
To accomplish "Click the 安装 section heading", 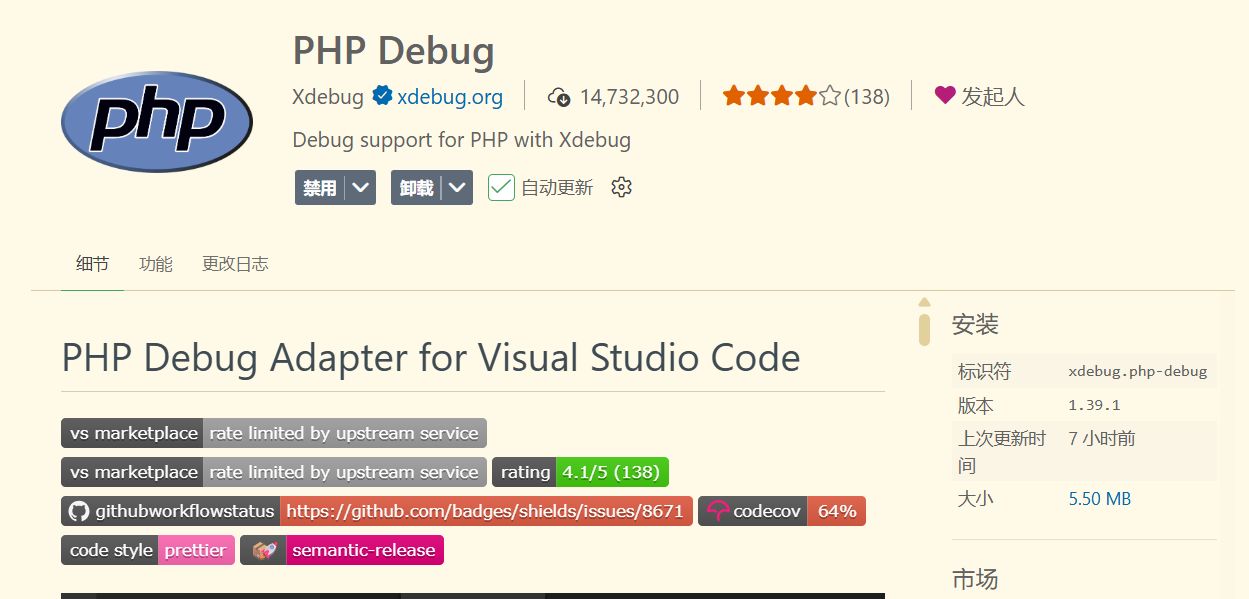I will (975, 325).
